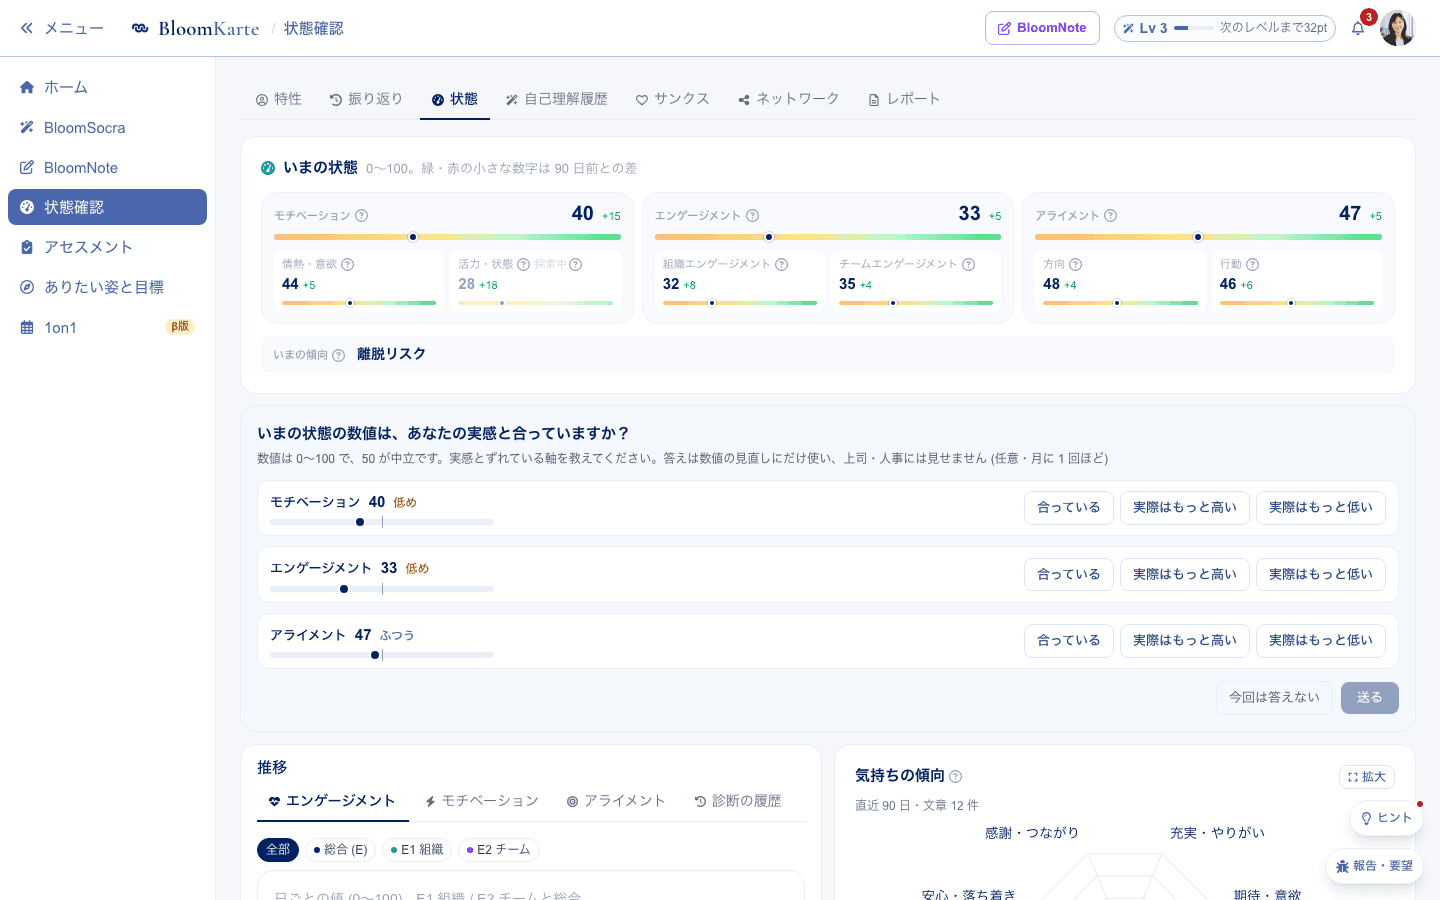The height and width of the screenshot is (900, 1440).
Task: Click the help icon next to モチベーション
Action: (x=362, y=216)
